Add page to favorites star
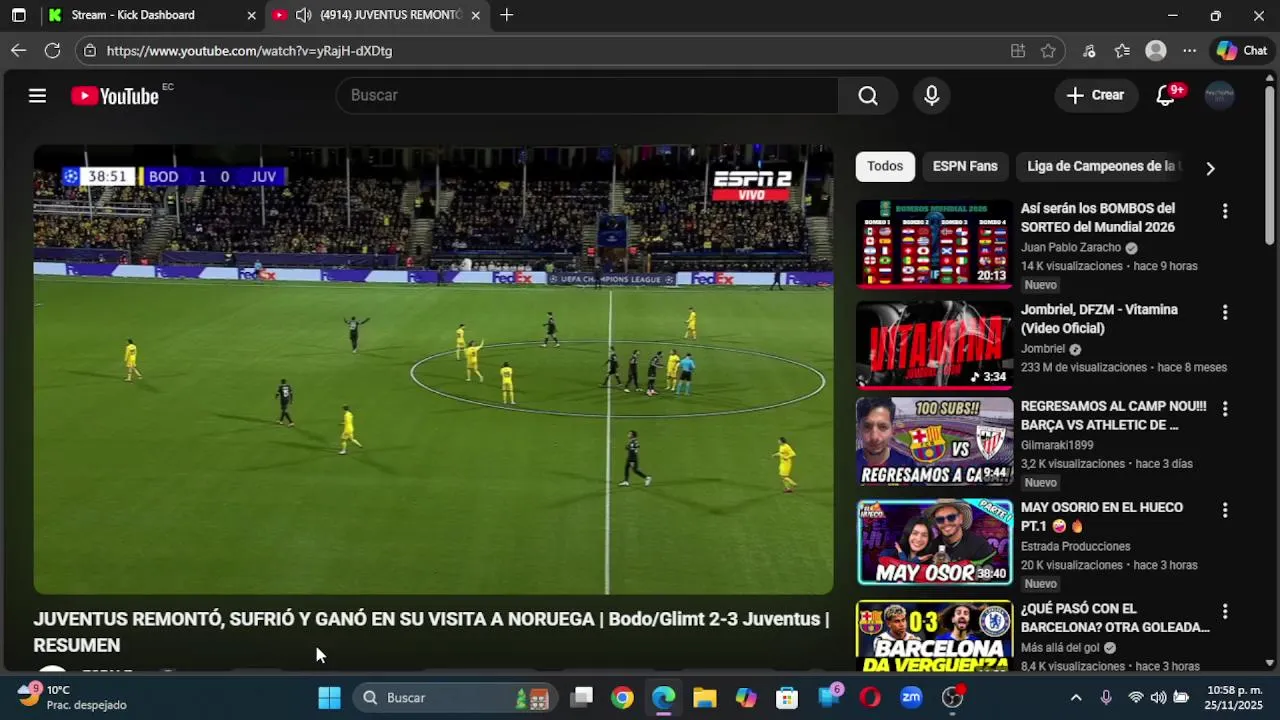This screenshot has width=1280, height=720. 1048,50
